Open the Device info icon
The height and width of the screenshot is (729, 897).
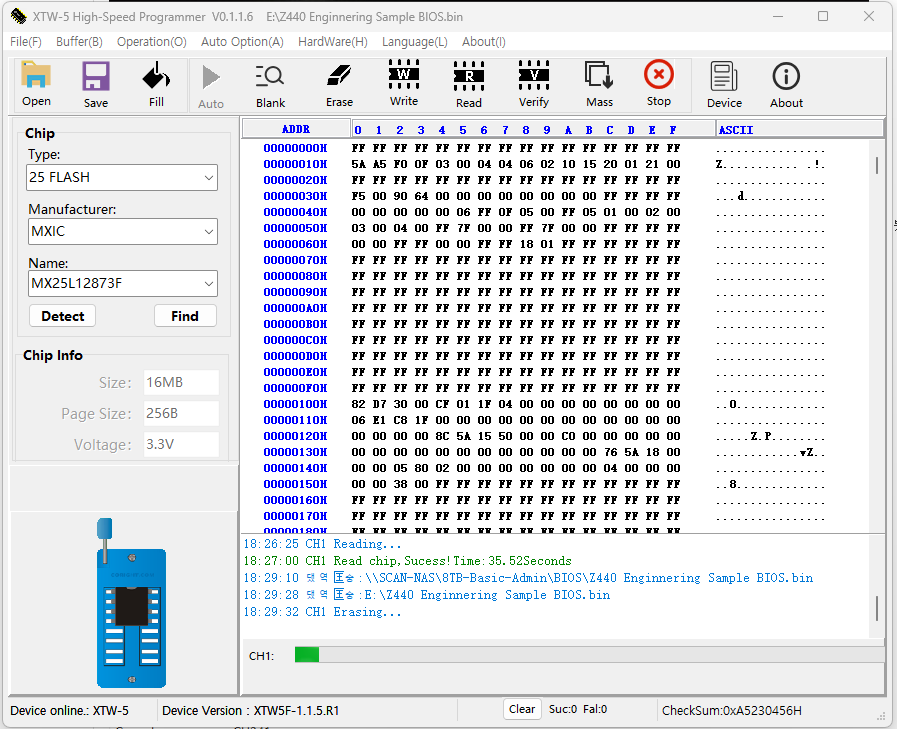tap(724, 85)
